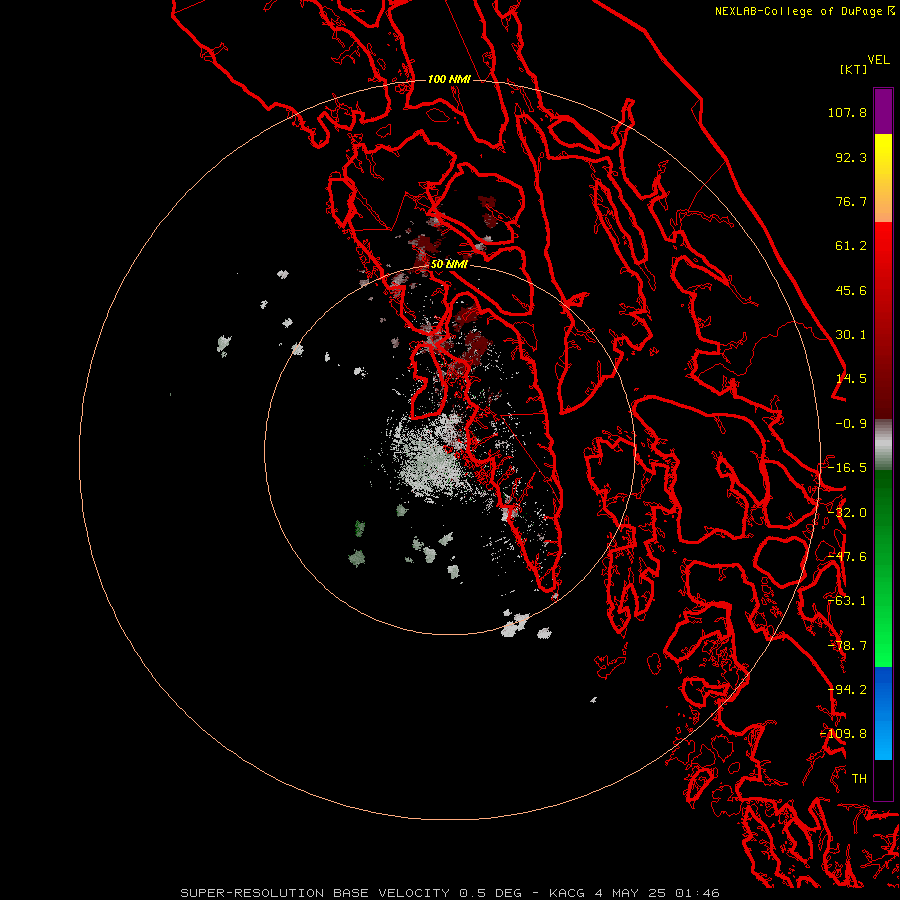Click the gray segment of the color bar
900x900 pixels.
coord(883,445)
